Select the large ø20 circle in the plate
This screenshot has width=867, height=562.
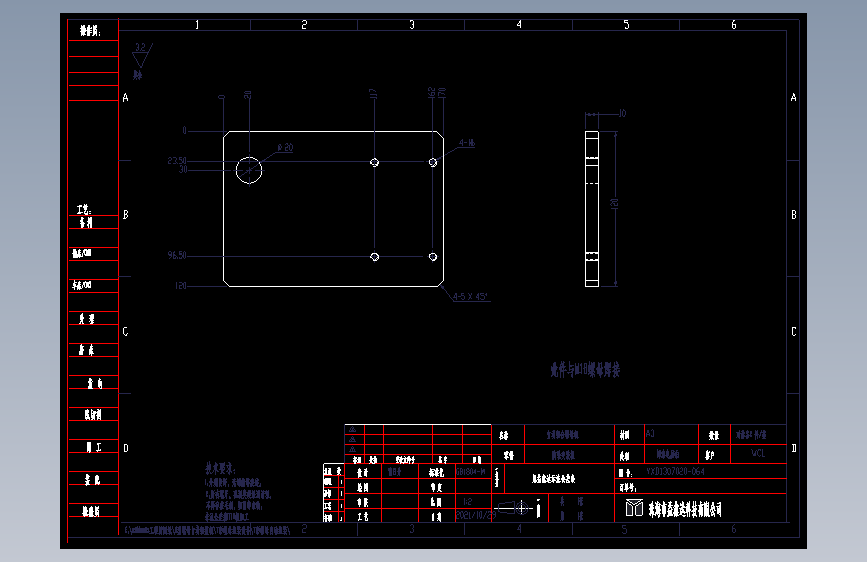249,170
